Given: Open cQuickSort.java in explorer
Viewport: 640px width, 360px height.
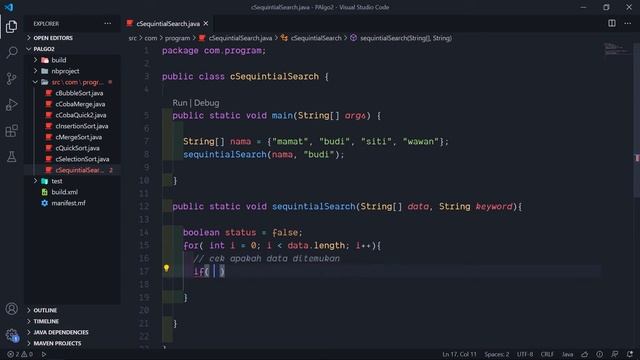Looking at the screenshot, I should (72, 148).
